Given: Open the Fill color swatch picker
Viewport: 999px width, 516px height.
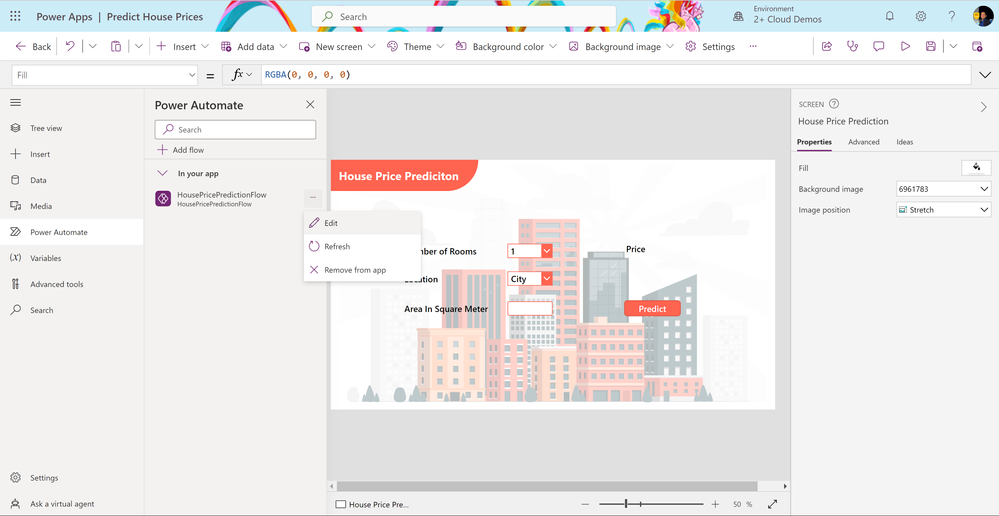Looking at the screenshot, I should 976,168.
